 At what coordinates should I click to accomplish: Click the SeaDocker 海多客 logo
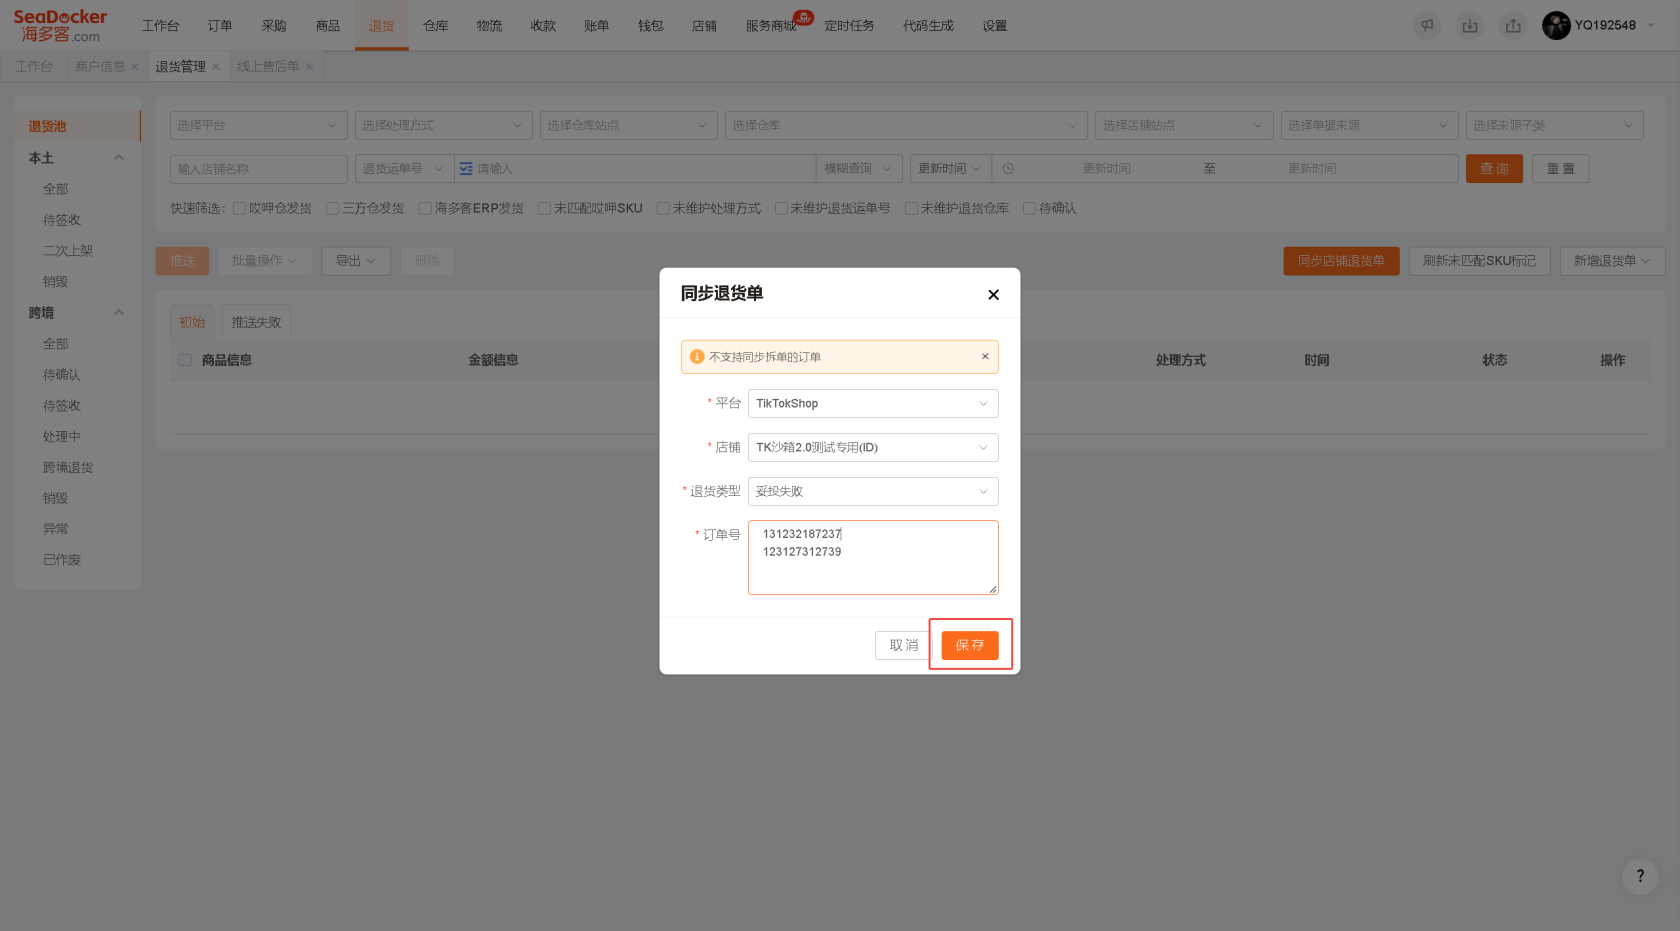60,26
